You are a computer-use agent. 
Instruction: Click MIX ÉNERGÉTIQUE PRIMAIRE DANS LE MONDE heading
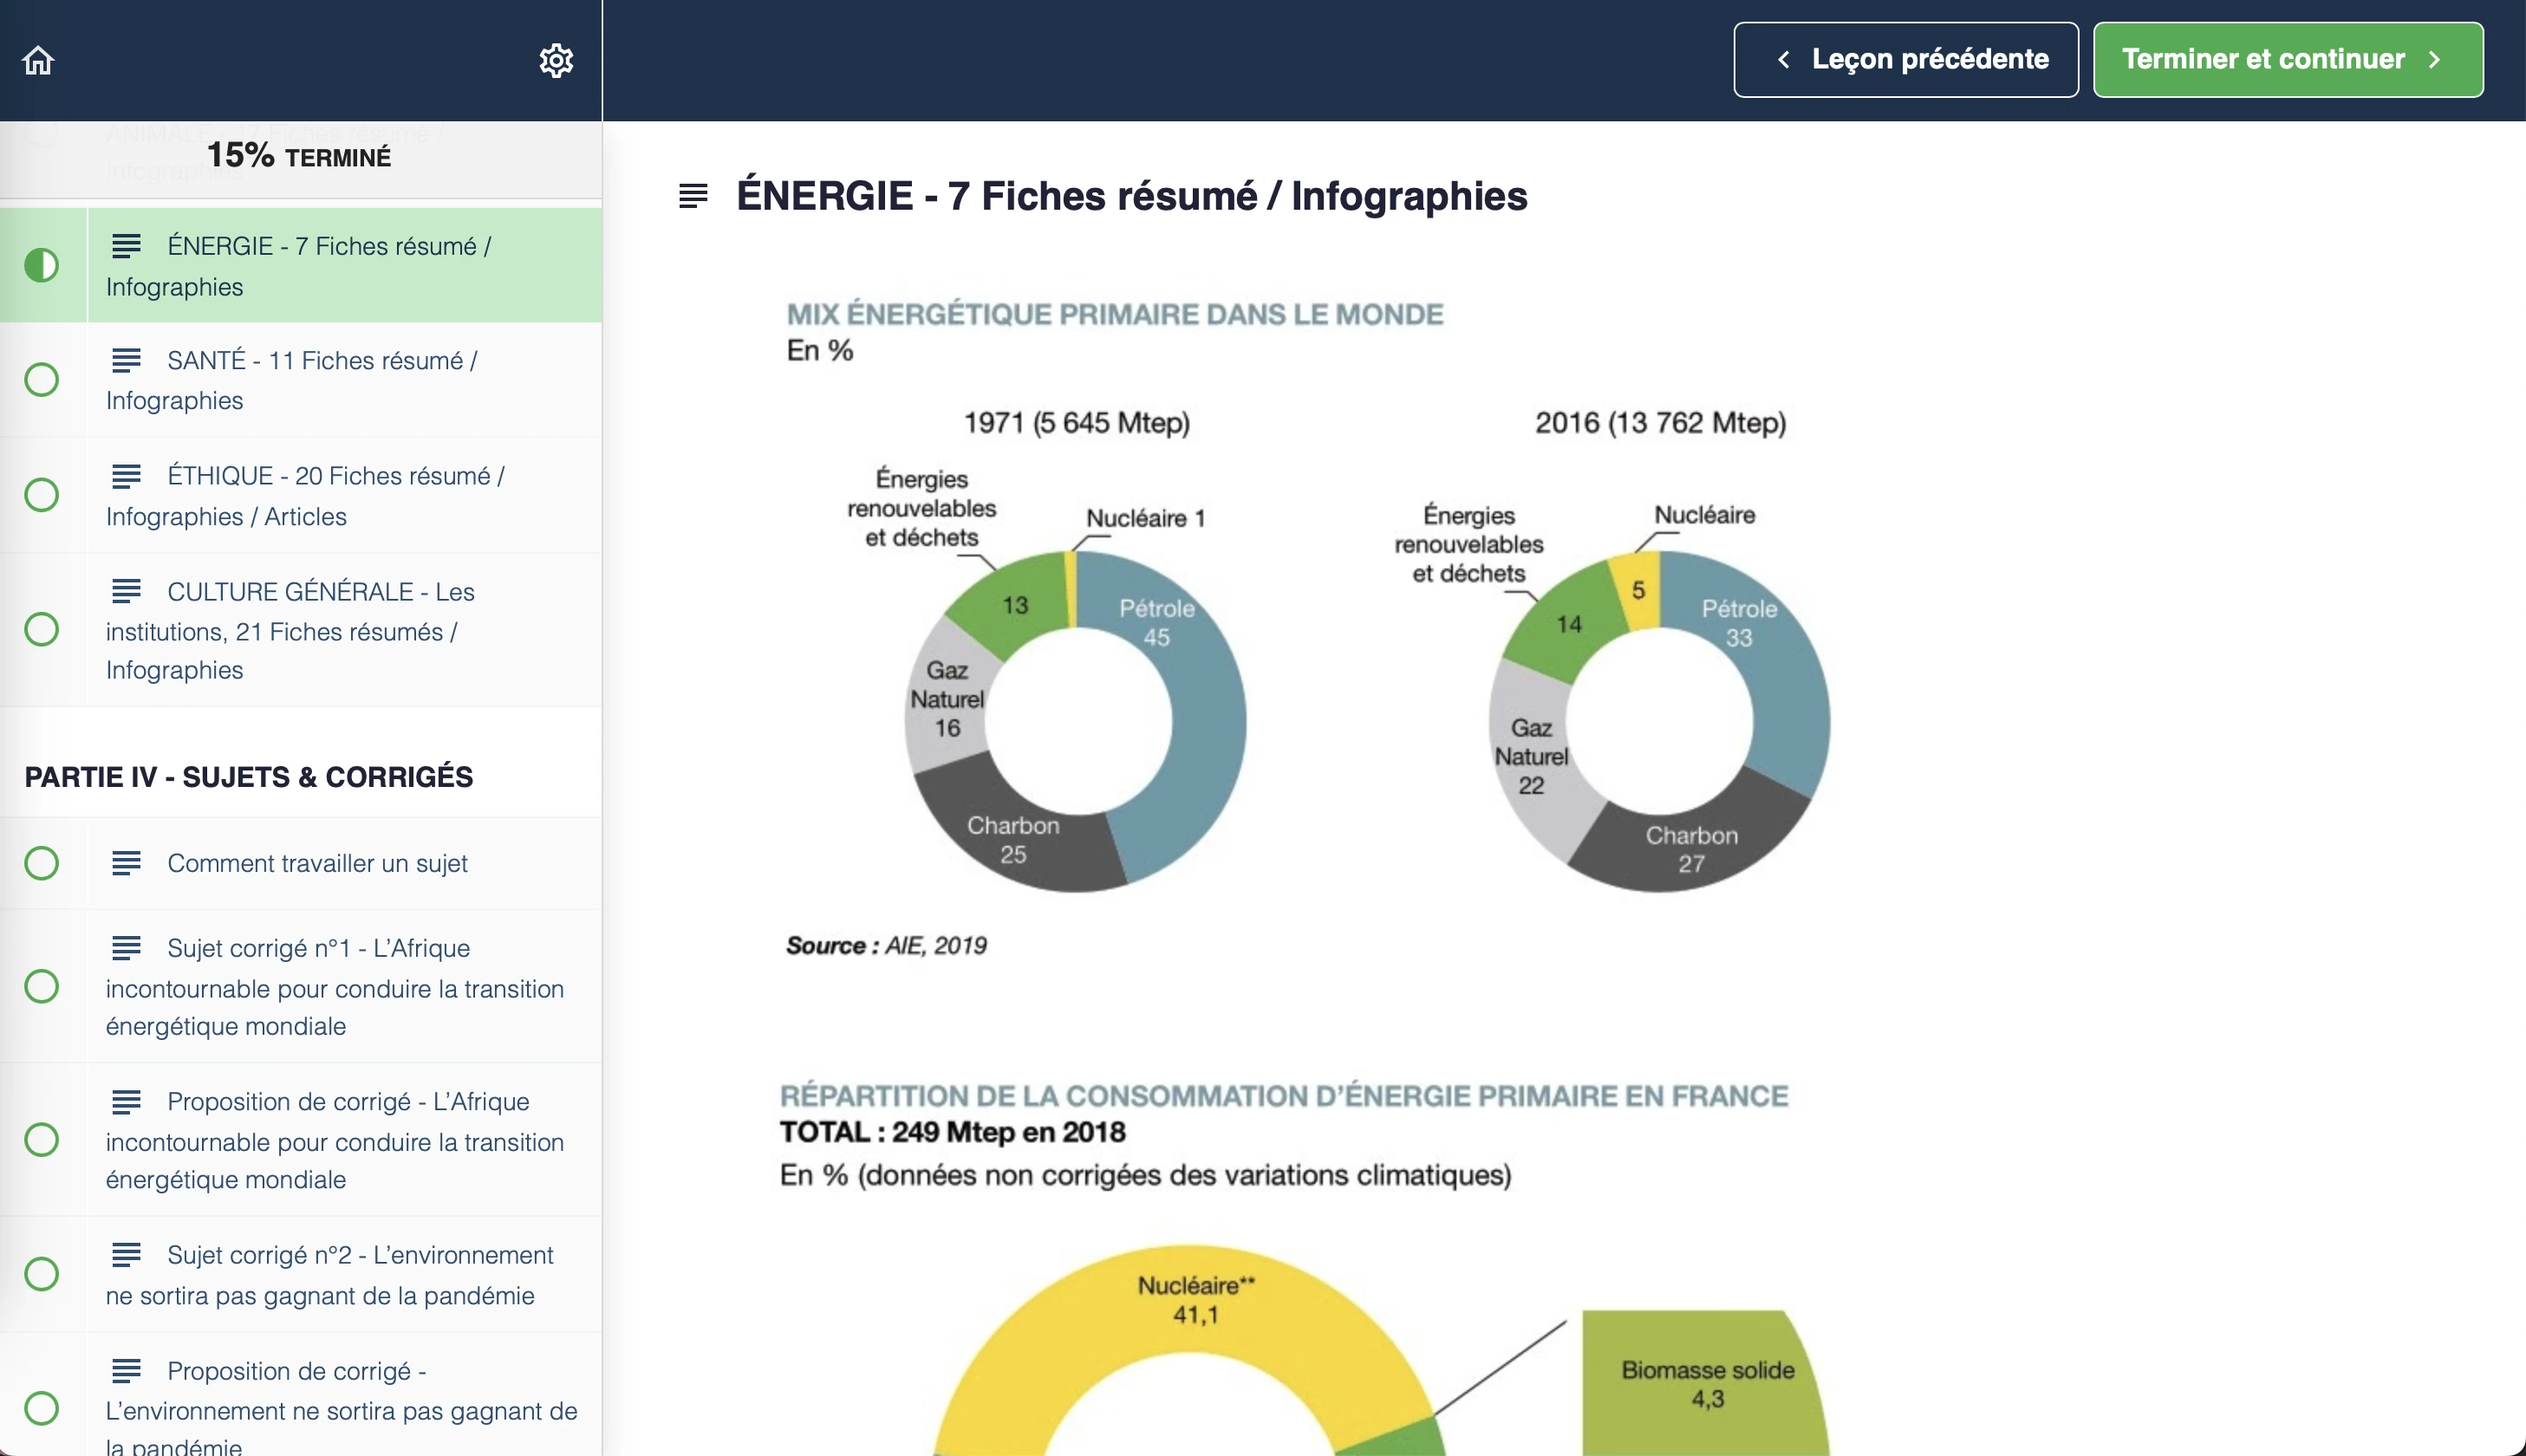1114,314
